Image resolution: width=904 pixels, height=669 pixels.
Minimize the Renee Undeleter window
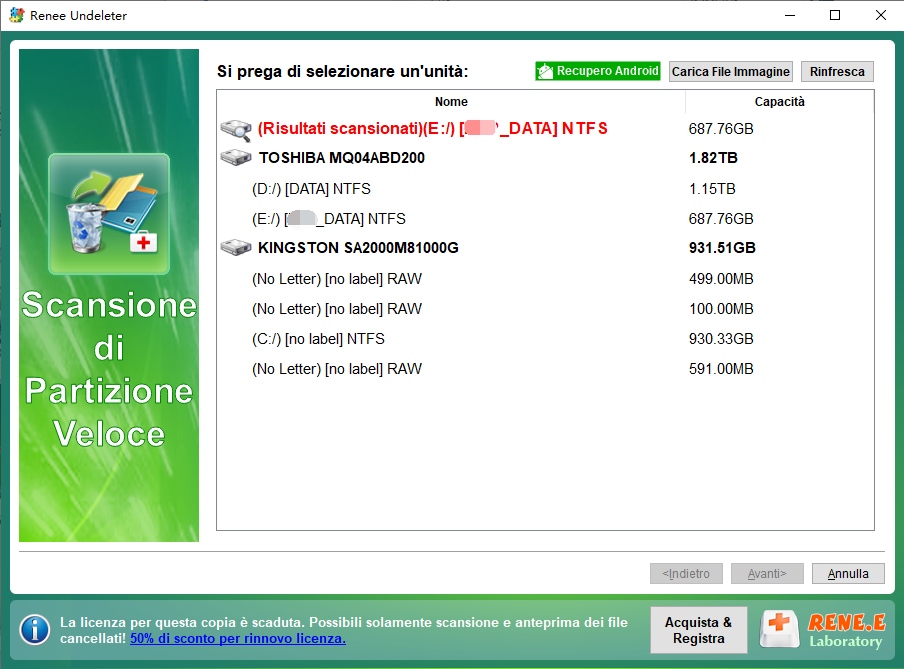pyautogui.click(x=790, y=15)
